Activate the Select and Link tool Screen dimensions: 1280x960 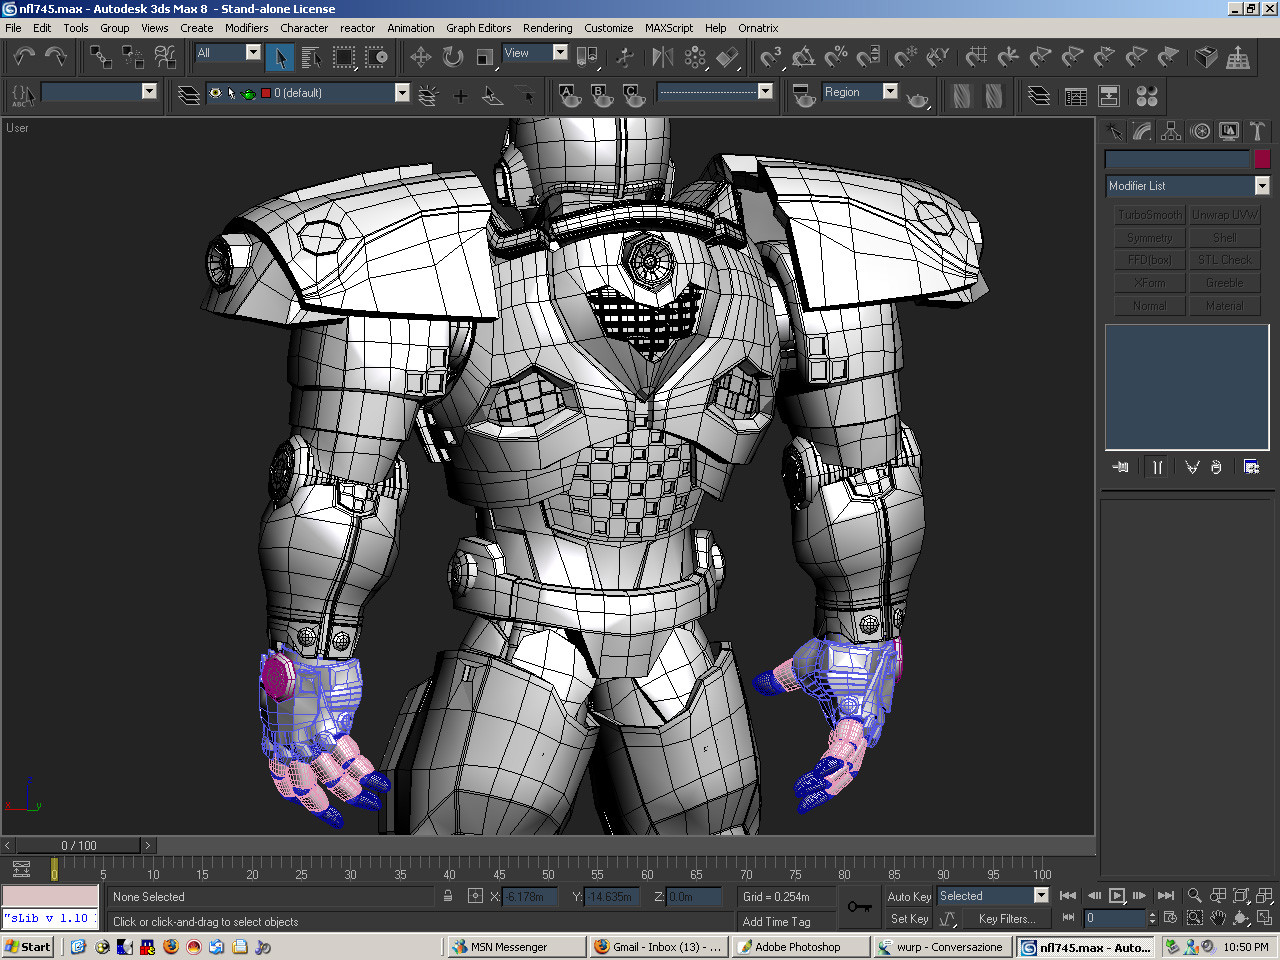[x=100, y=57]
